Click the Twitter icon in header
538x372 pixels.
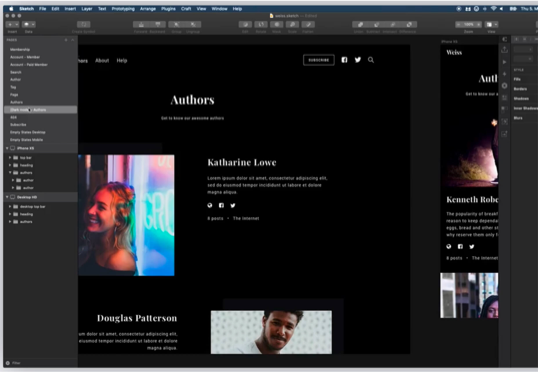click(358, 60)
